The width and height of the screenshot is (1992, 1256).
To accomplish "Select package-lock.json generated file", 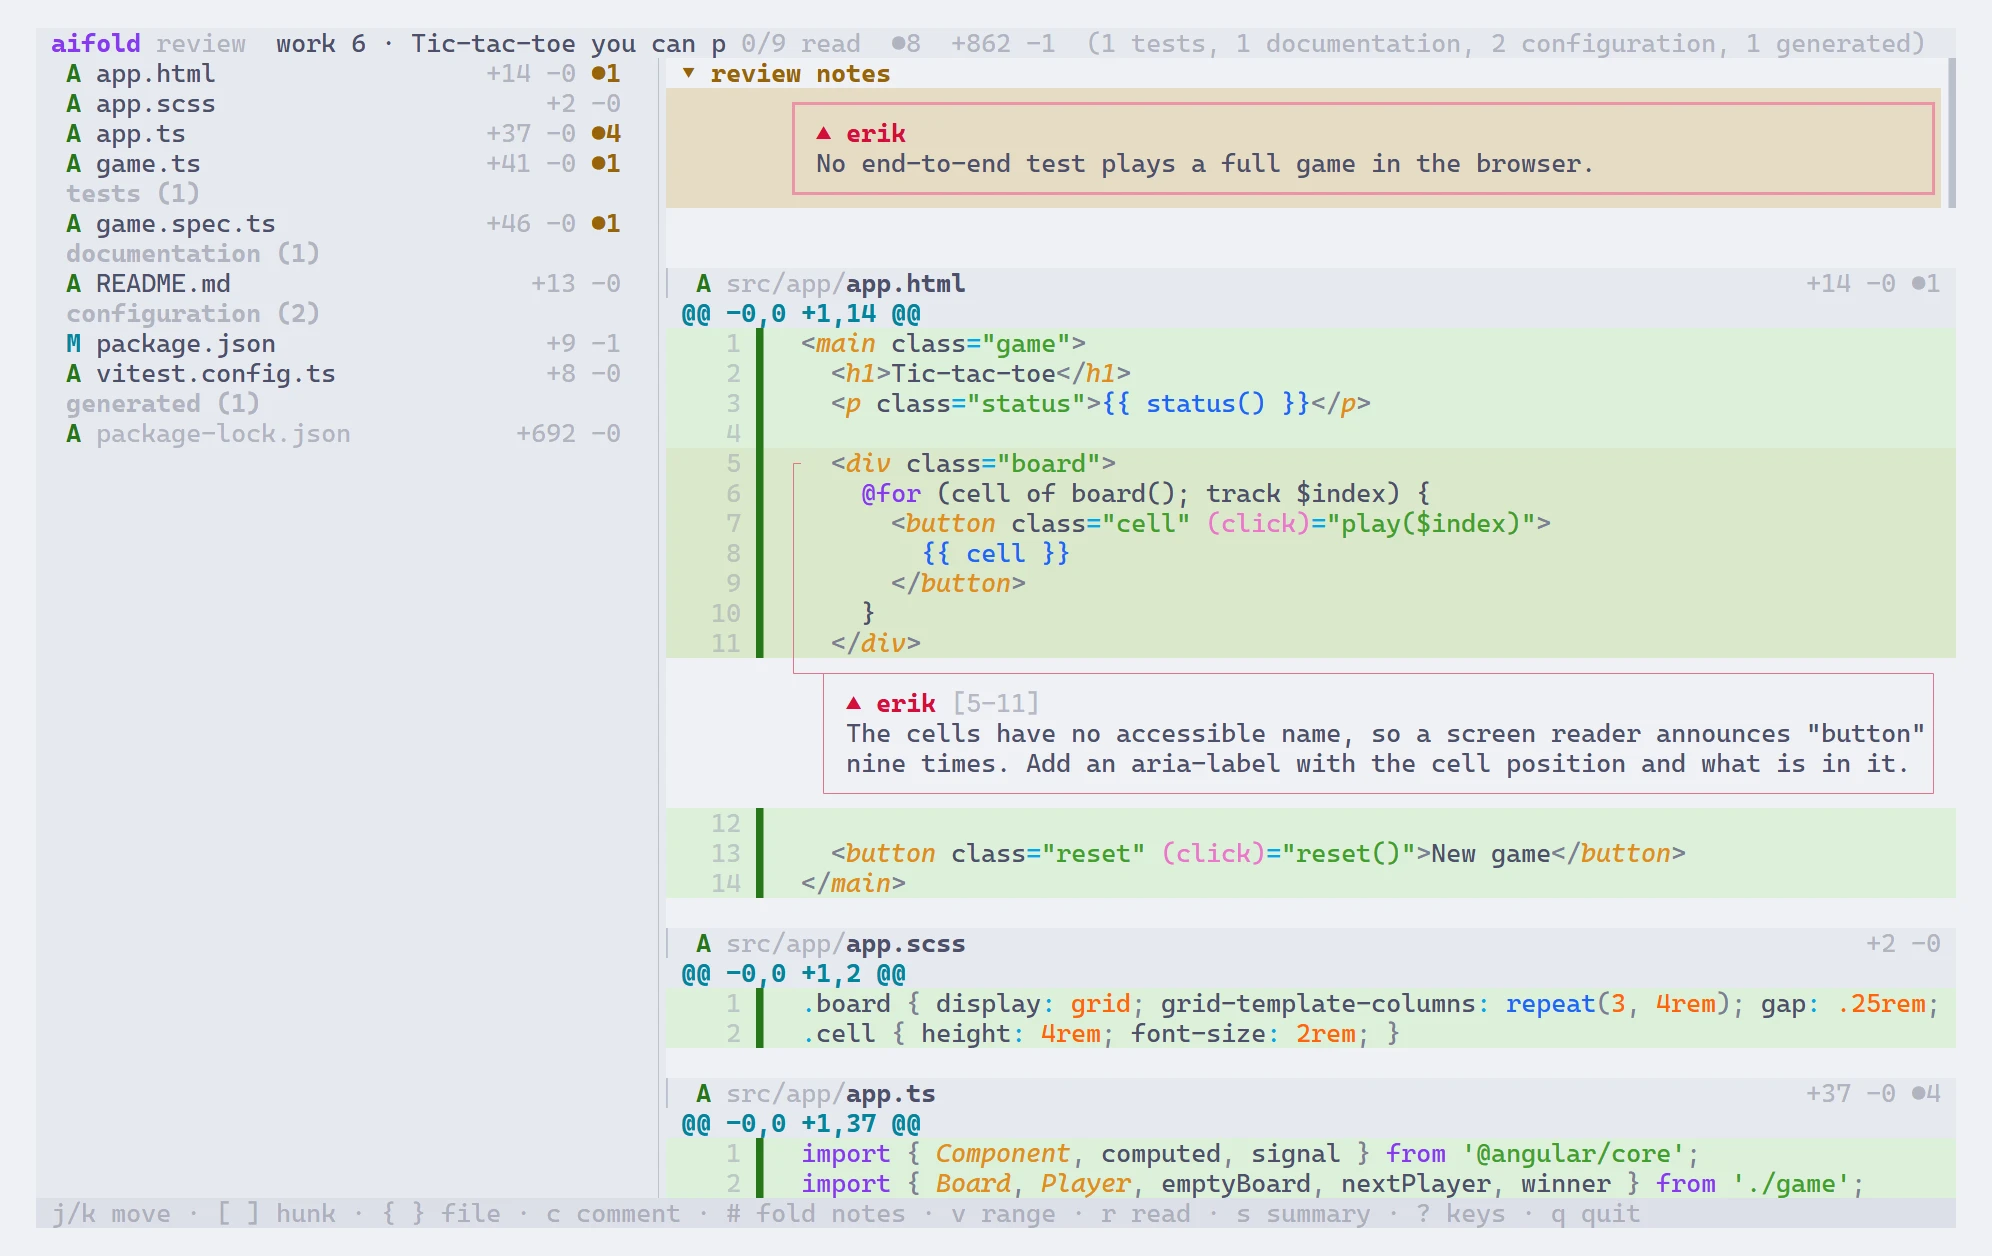I will tap(343, 434).
